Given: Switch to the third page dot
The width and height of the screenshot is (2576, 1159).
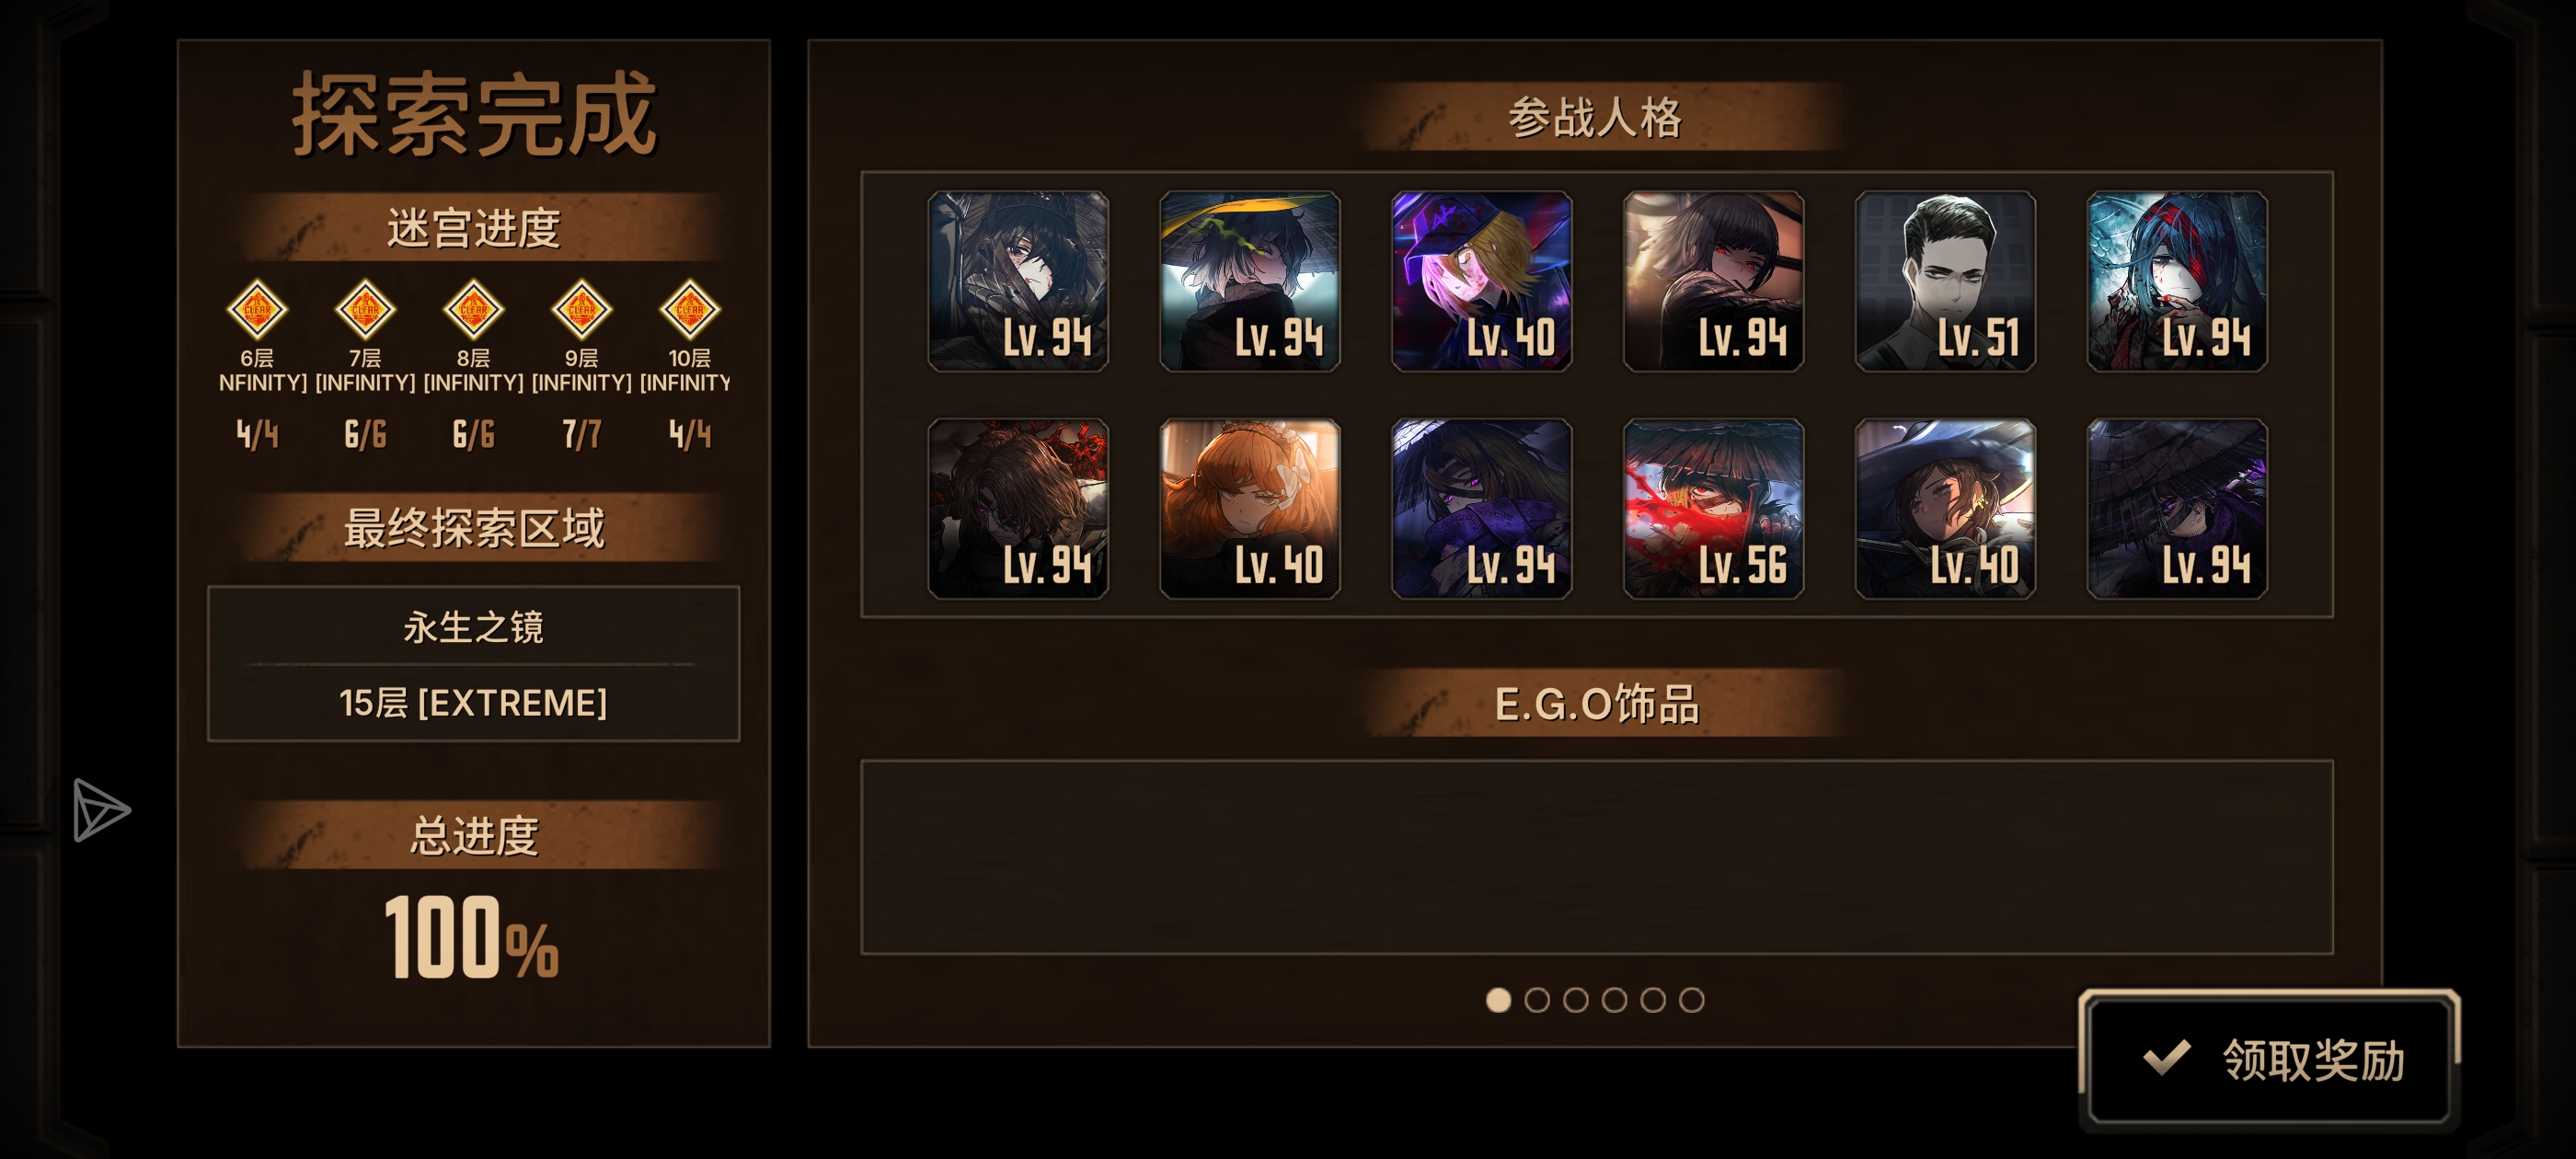Looking at the screenshot, I should point(1575,1000).
